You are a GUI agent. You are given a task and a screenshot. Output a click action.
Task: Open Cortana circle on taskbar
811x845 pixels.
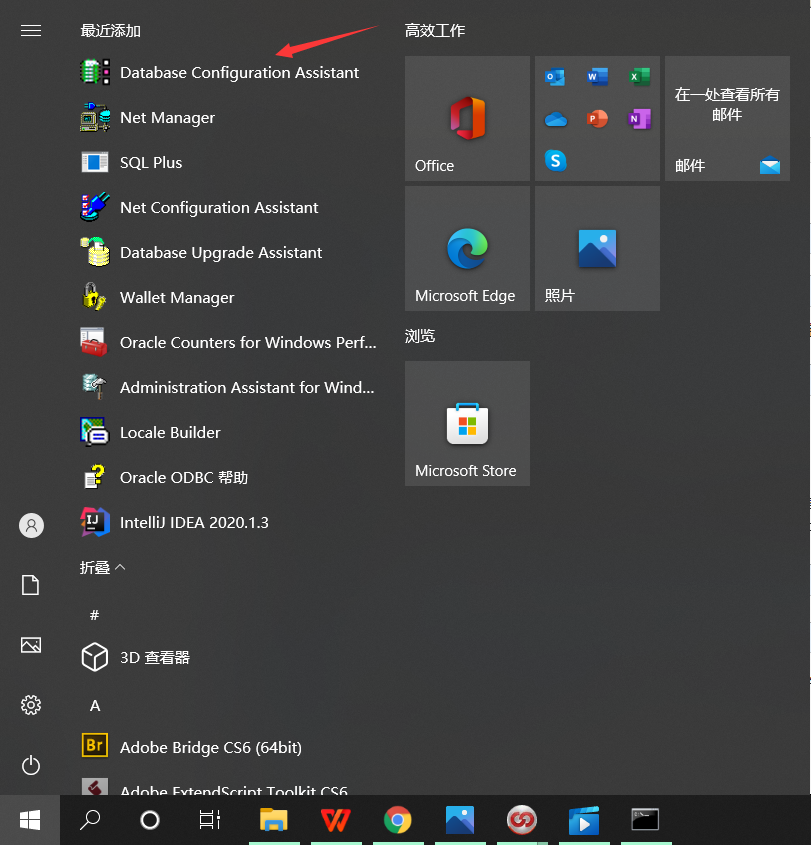coord(150,820)
